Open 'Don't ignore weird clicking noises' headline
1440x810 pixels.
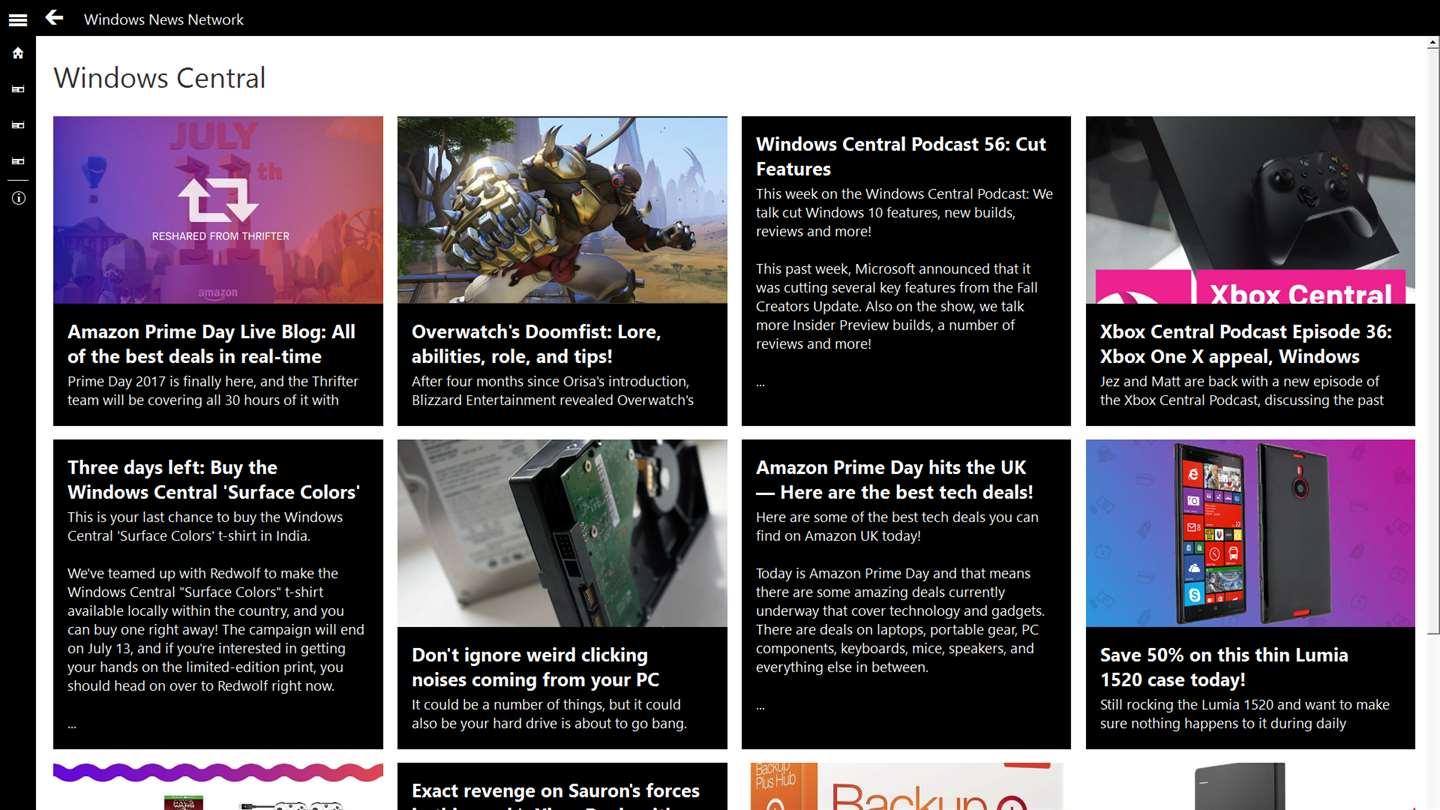(536, 667)
